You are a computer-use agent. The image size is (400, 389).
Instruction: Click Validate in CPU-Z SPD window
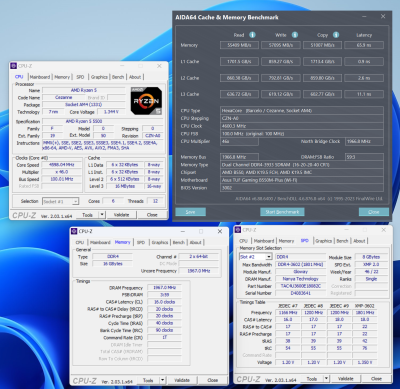coord(346,379)
